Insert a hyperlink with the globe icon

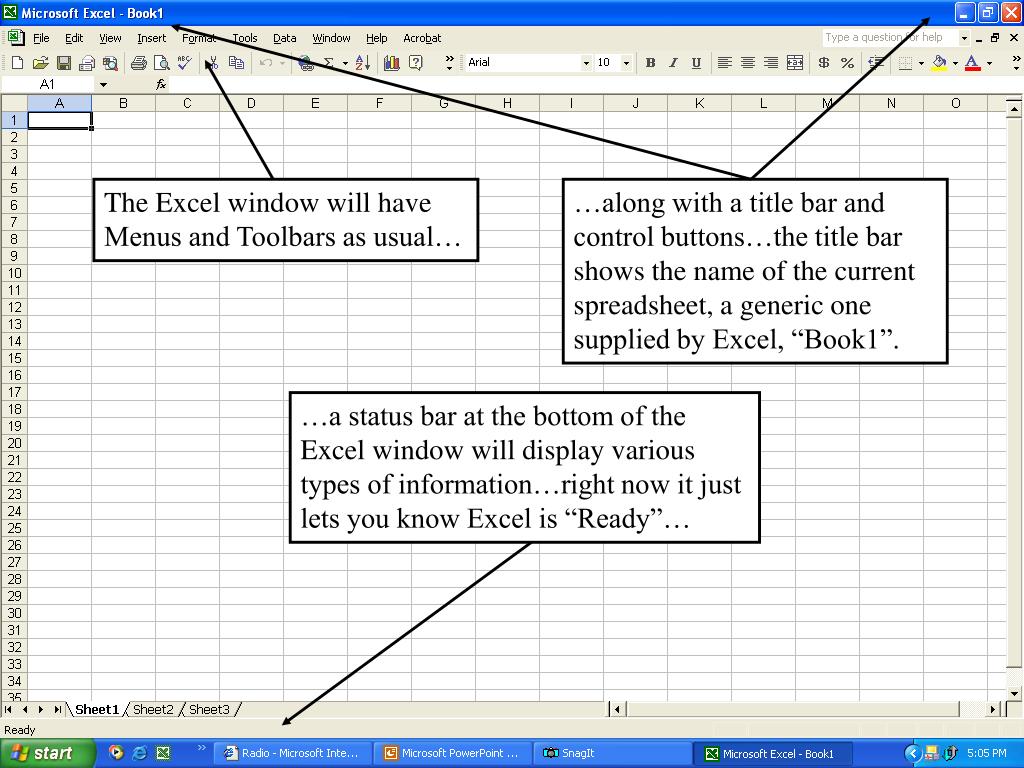(x=305, y=63)
